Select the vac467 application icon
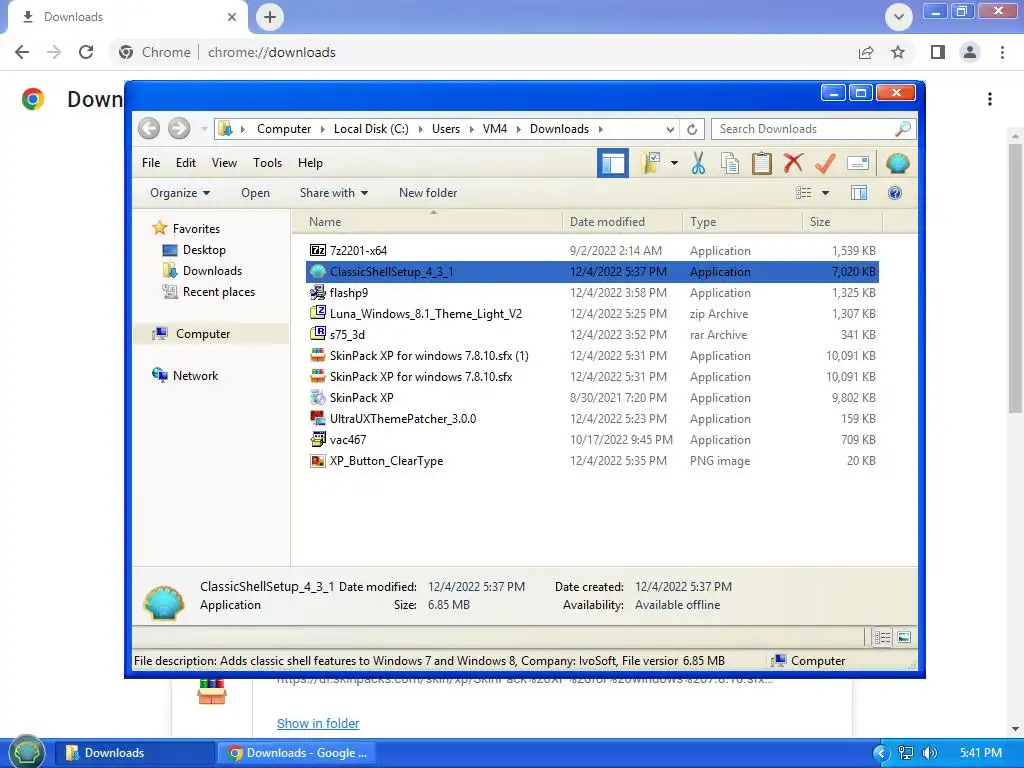 coord(318,440)
